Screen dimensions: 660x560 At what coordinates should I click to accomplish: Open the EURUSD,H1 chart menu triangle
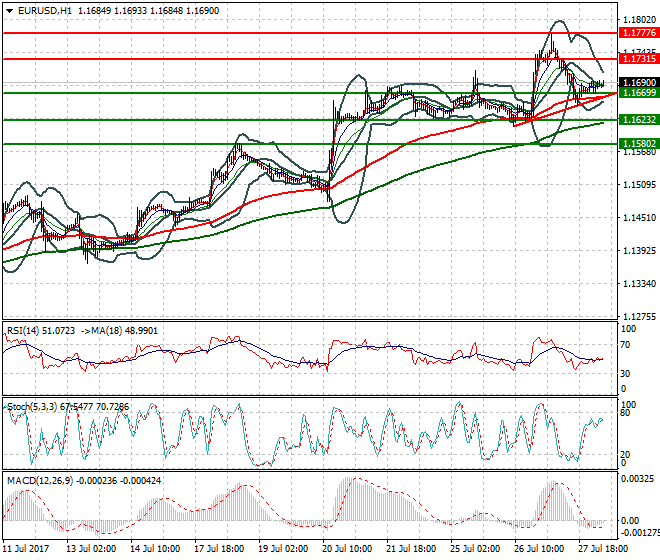[9, 11]
